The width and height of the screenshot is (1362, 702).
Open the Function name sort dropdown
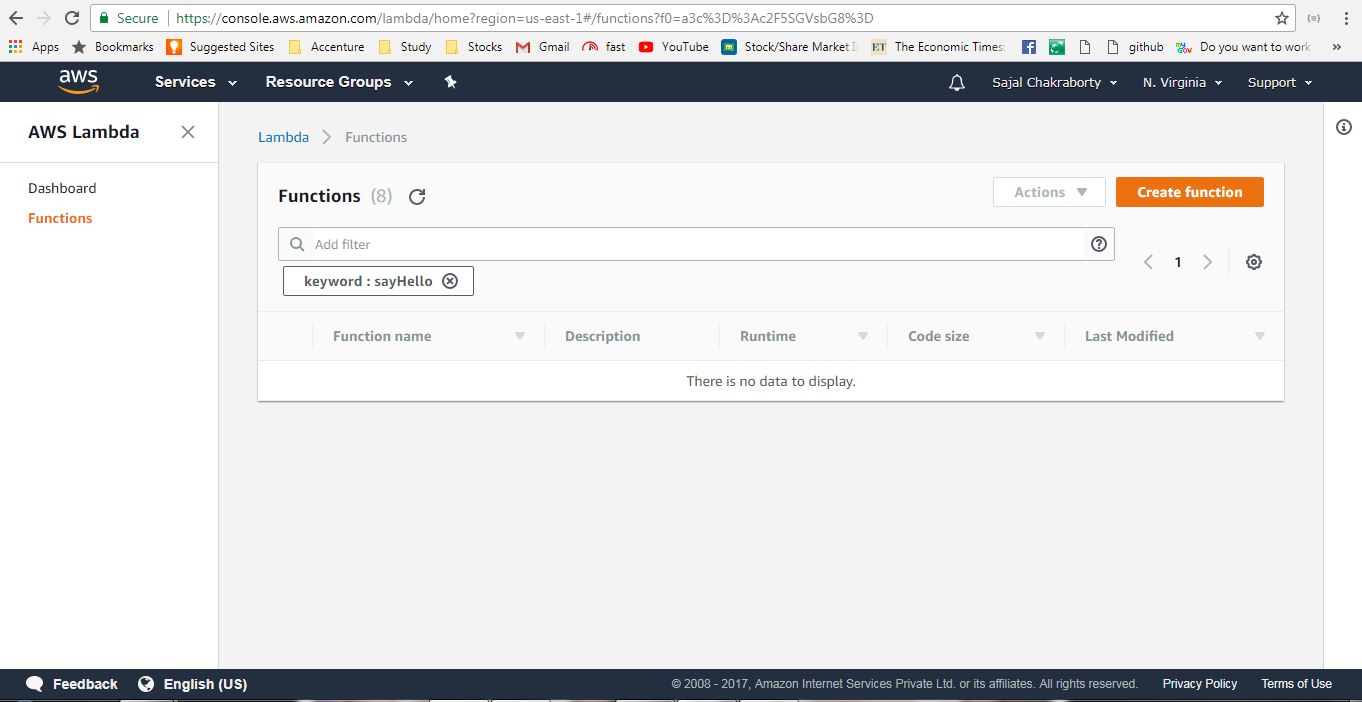point(519,336)
